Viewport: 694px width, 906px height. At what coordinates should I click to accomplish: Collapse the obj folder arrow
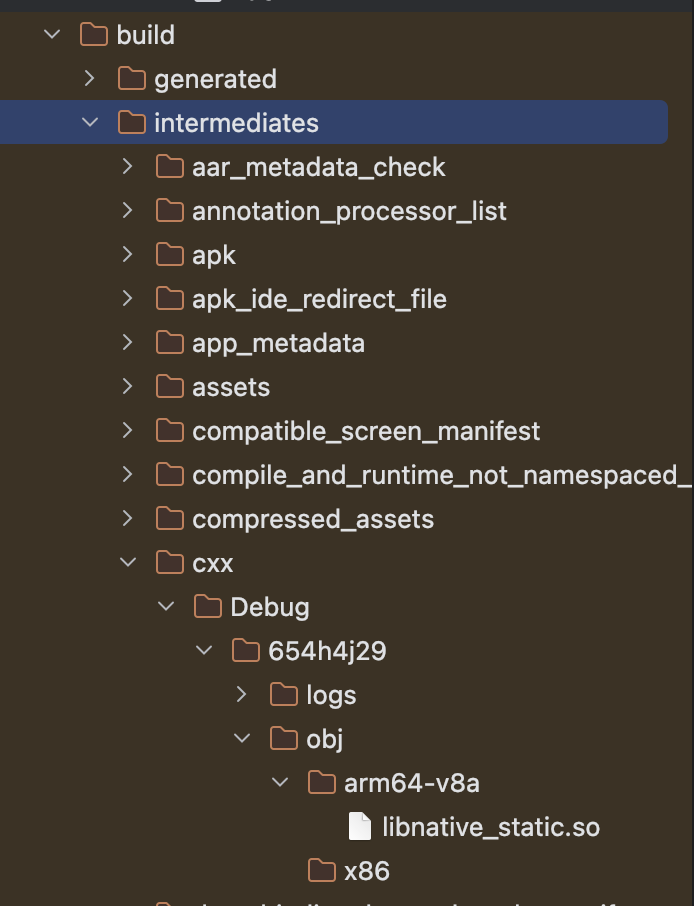242,739
